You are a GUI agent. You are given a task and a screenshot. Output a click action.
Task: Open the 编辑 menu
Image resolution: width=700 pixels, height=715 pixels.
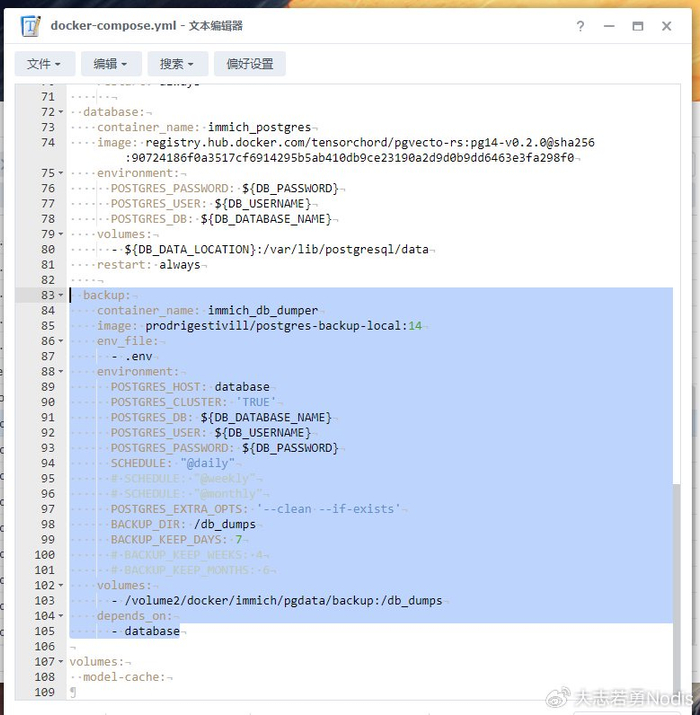tap(110, 64)
